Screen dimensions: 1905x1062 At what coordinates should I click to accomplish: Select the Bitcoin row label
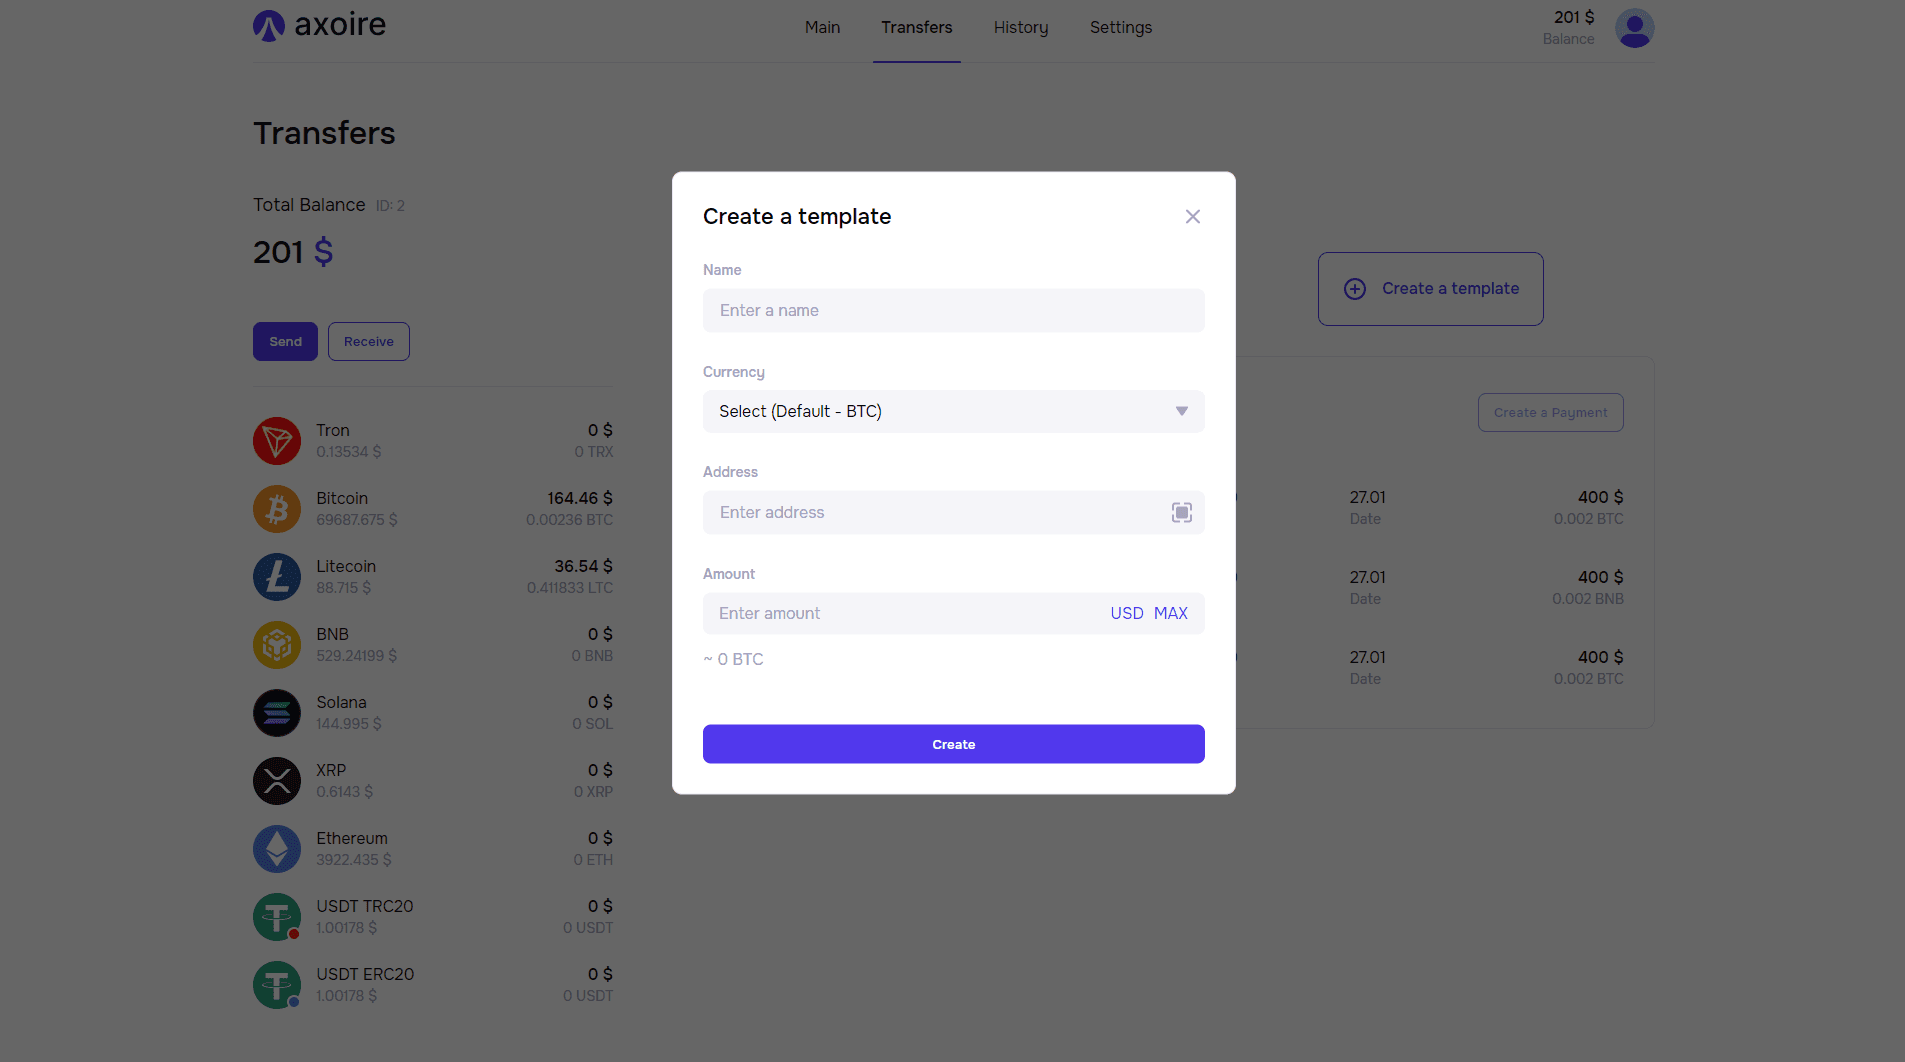click(342, 499)
